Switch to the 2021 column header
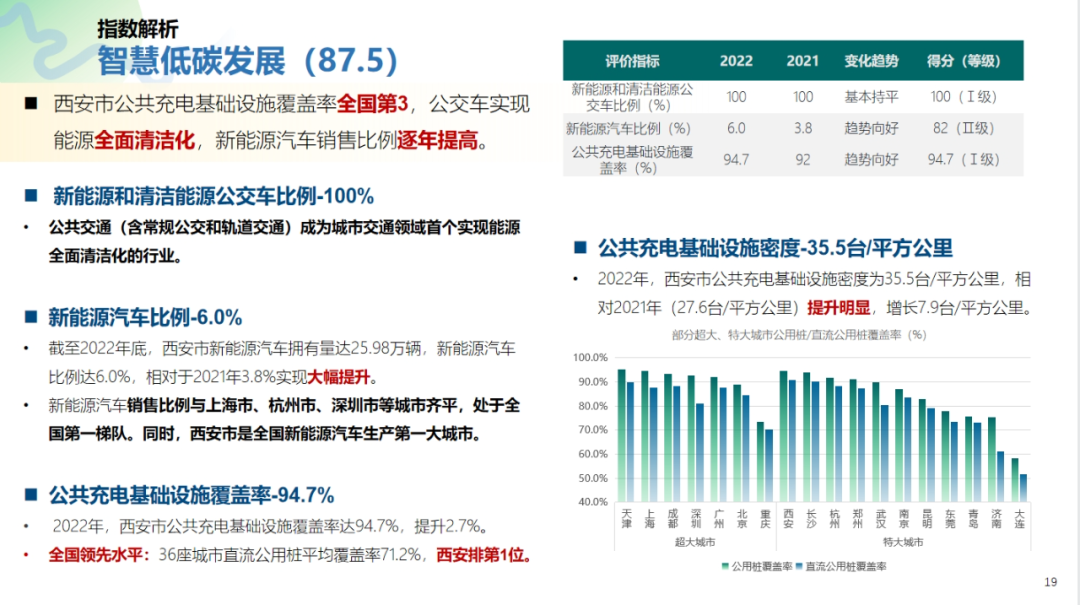1080x605 pixels. [802, 61]
